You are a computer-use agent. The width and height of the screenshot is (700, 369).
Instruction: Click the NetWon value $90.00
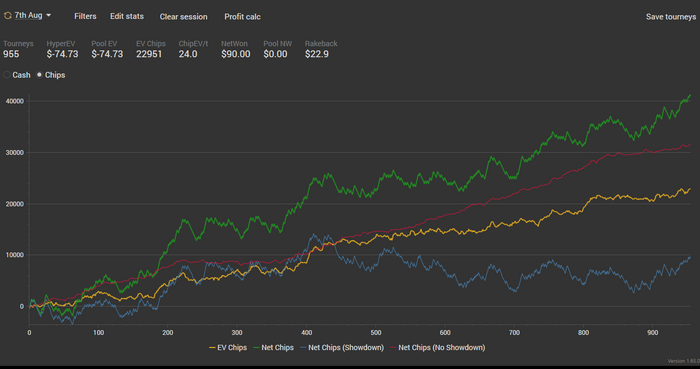[x=236, y=54]
